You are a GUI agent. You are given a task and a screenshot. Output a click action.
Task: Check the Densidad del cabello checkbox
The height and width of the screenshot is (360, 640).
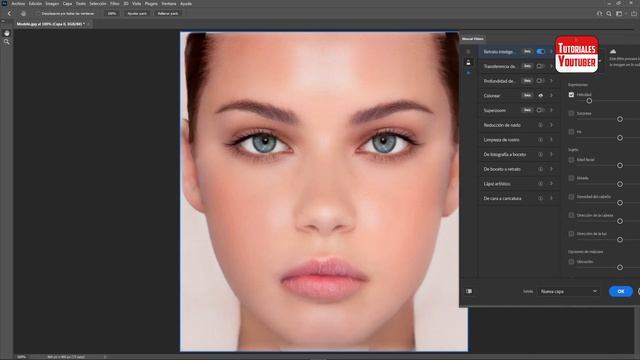point(571,197)
